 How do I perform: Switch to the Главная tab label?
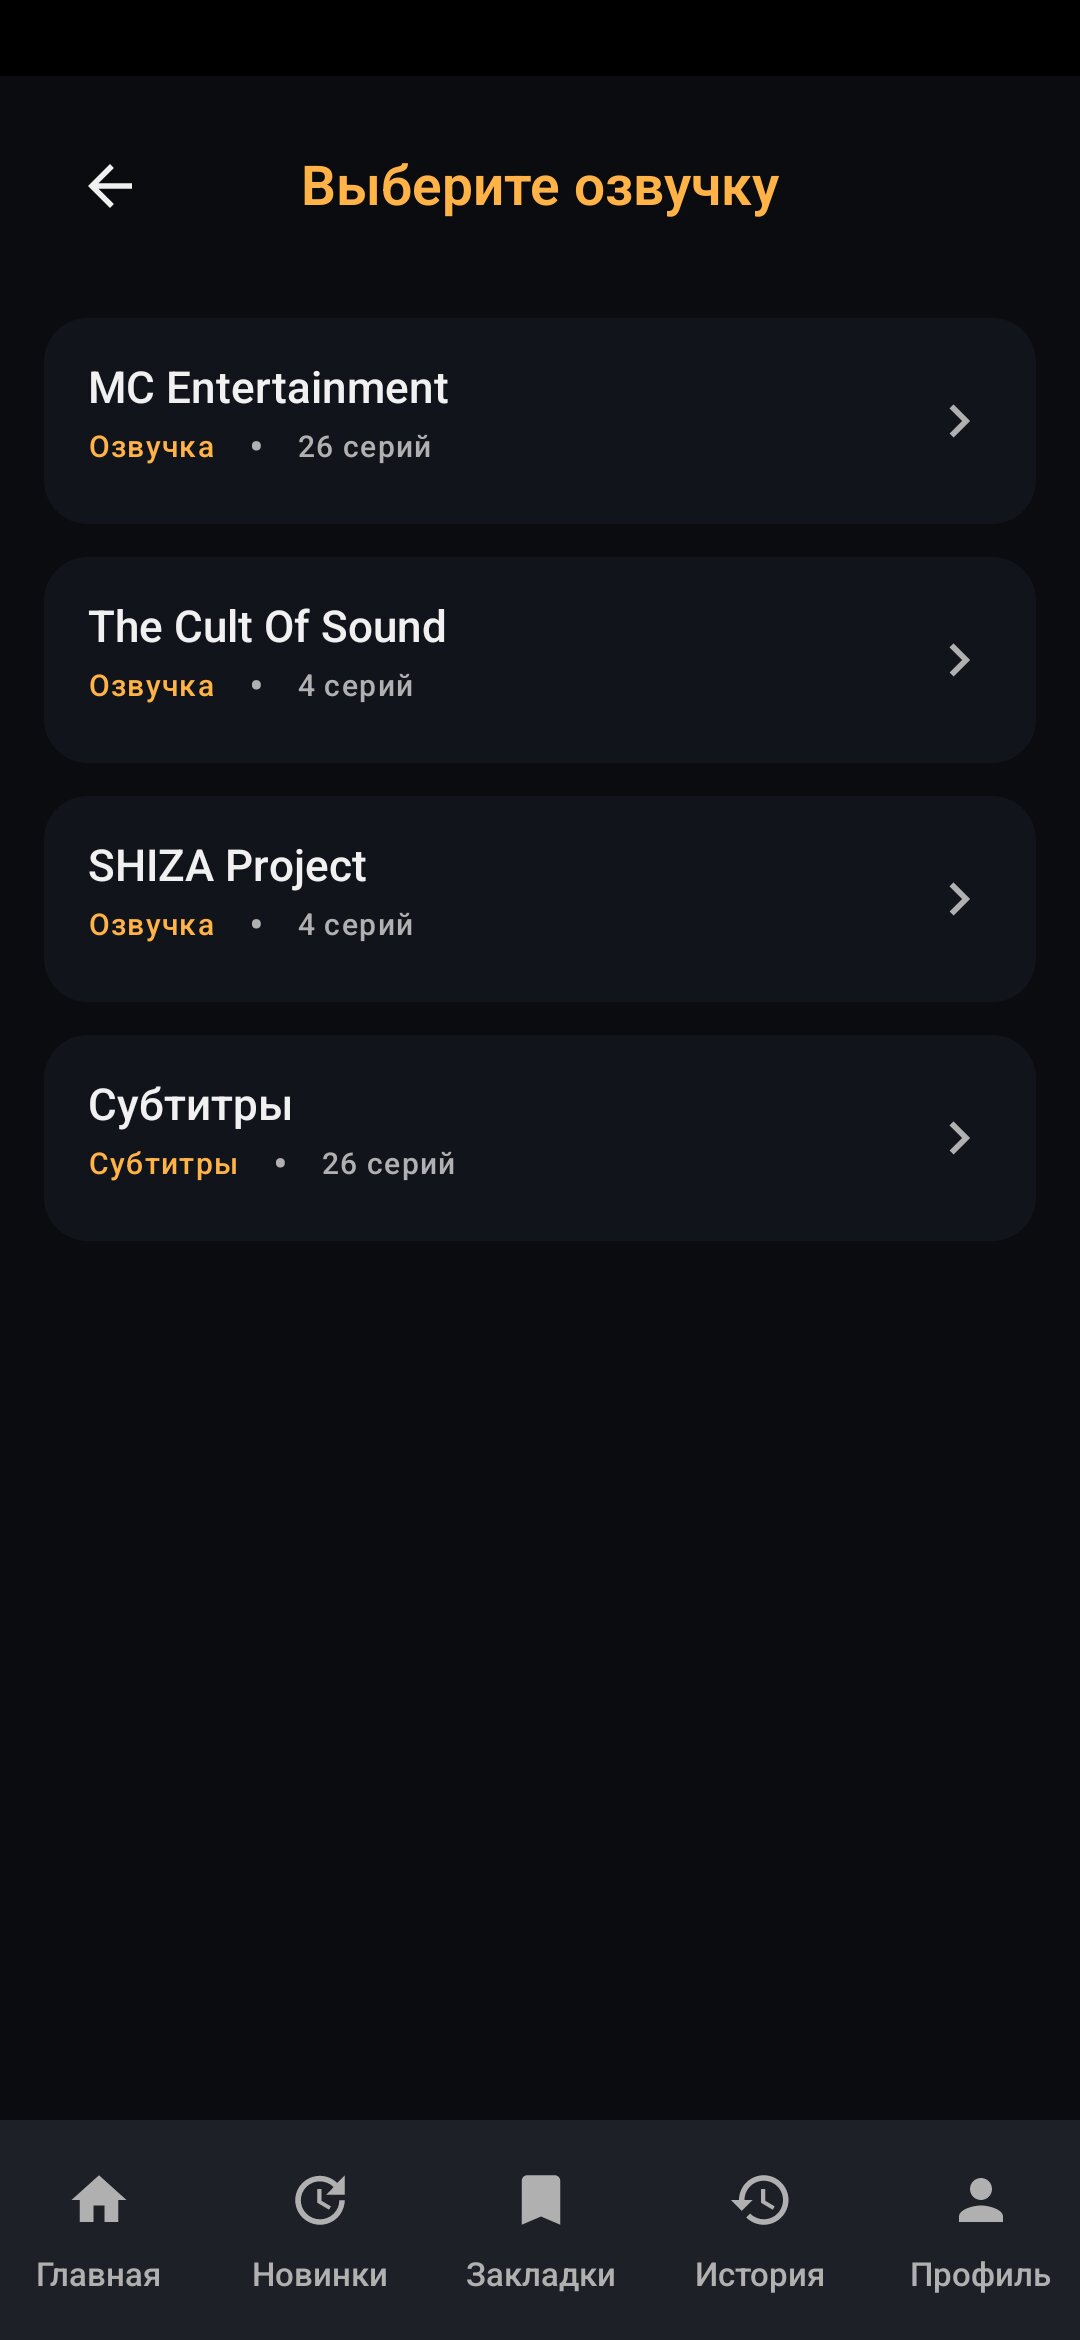click(99, 2275)
